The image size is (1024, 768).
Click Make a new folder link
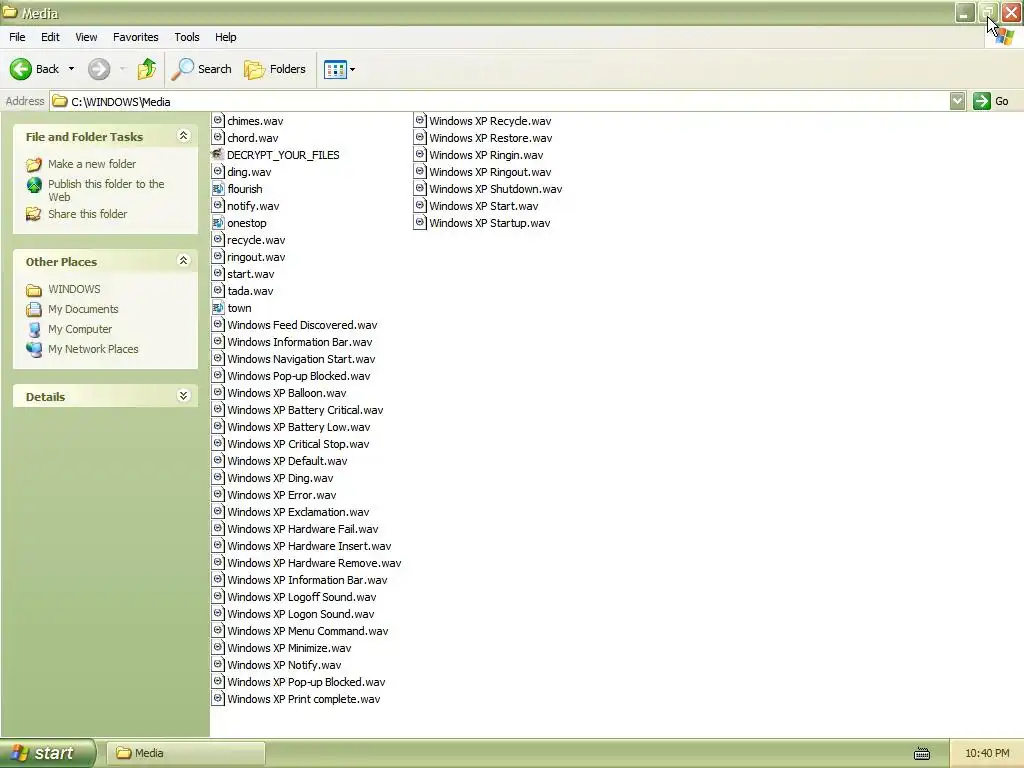click(x=92, y=164)
